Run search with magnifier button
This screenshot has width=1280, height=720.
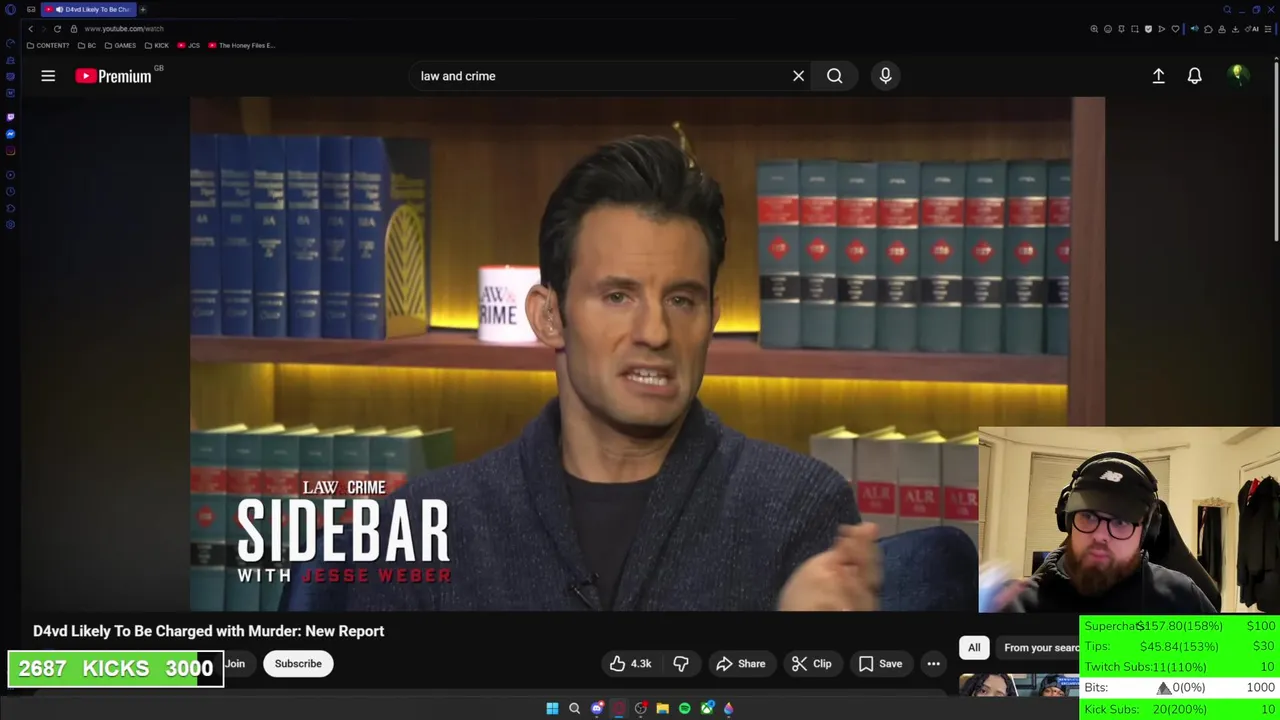[834, 76]
